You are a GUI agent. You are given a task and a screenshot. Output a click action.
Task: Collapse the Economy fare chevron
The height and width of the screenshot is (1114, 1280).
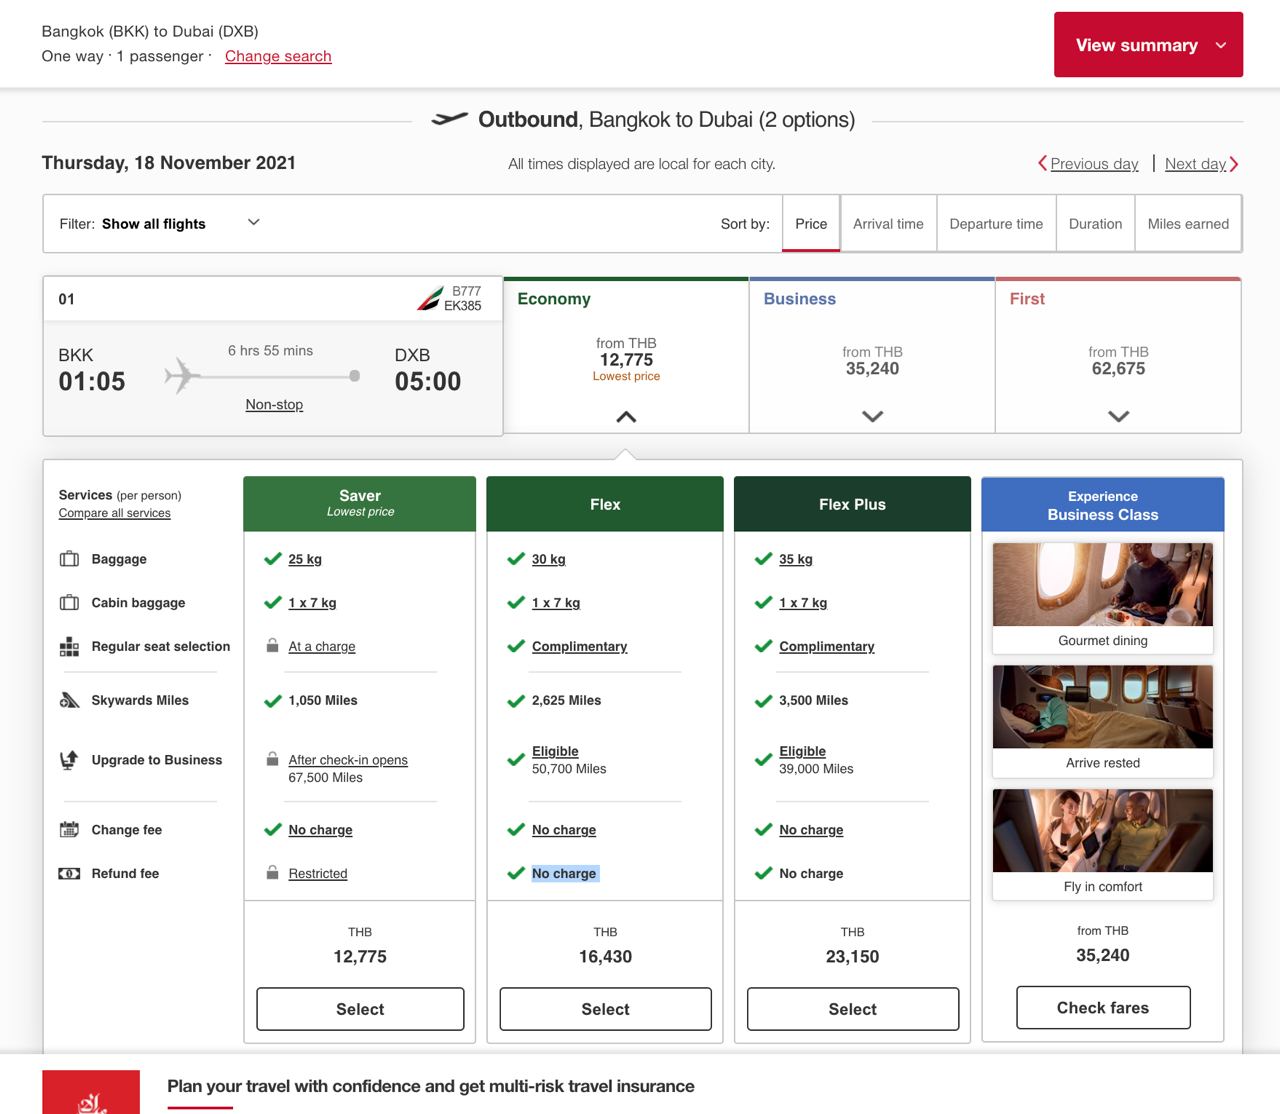click(626, 417)
